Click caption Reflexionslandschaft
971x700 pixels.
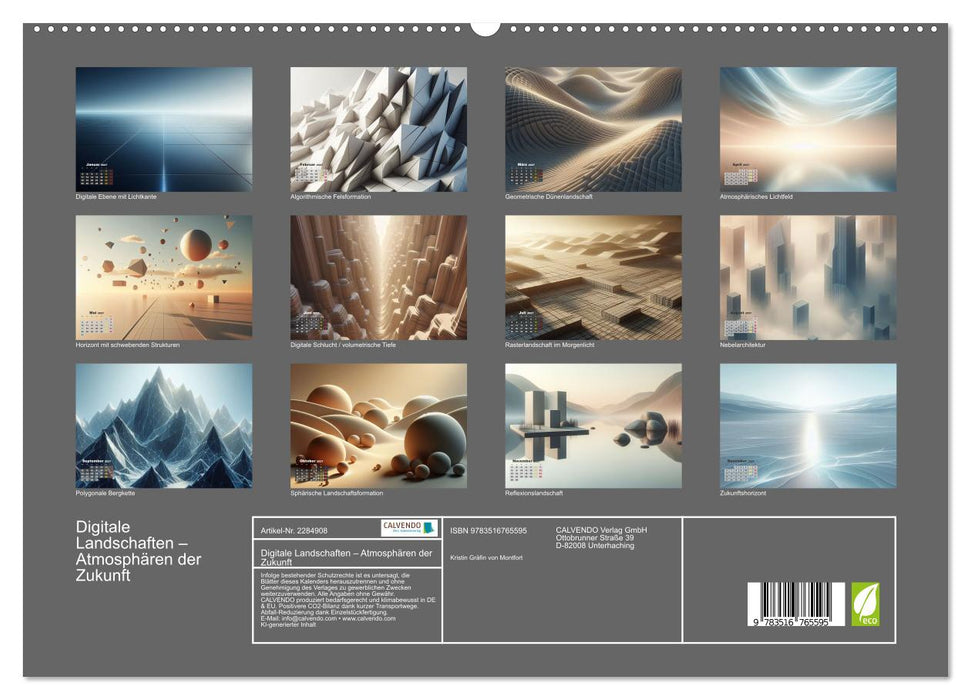click(x=534, y=493)
